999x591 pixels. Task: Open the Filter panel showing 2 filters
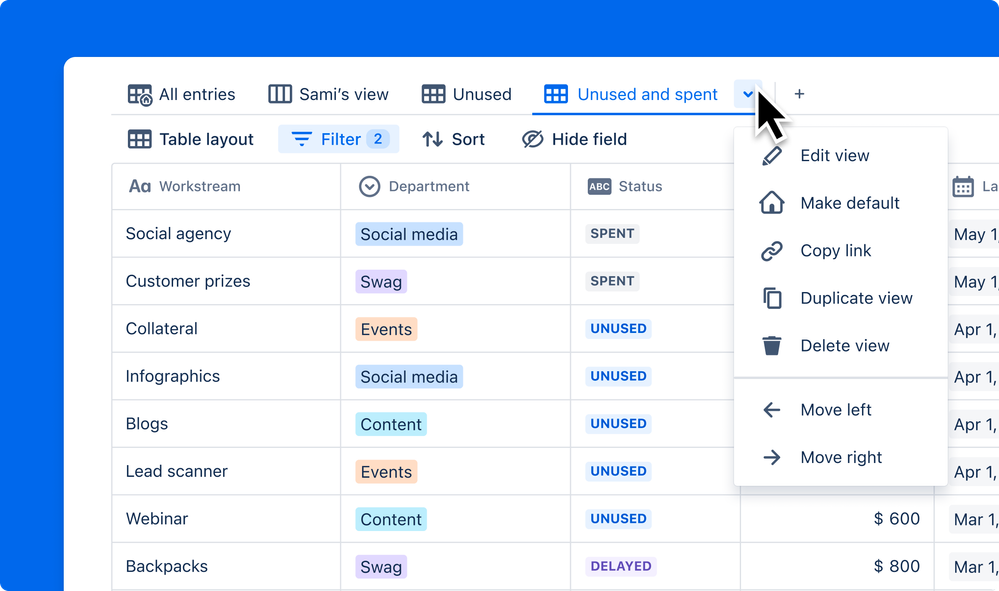click(338, 139)
